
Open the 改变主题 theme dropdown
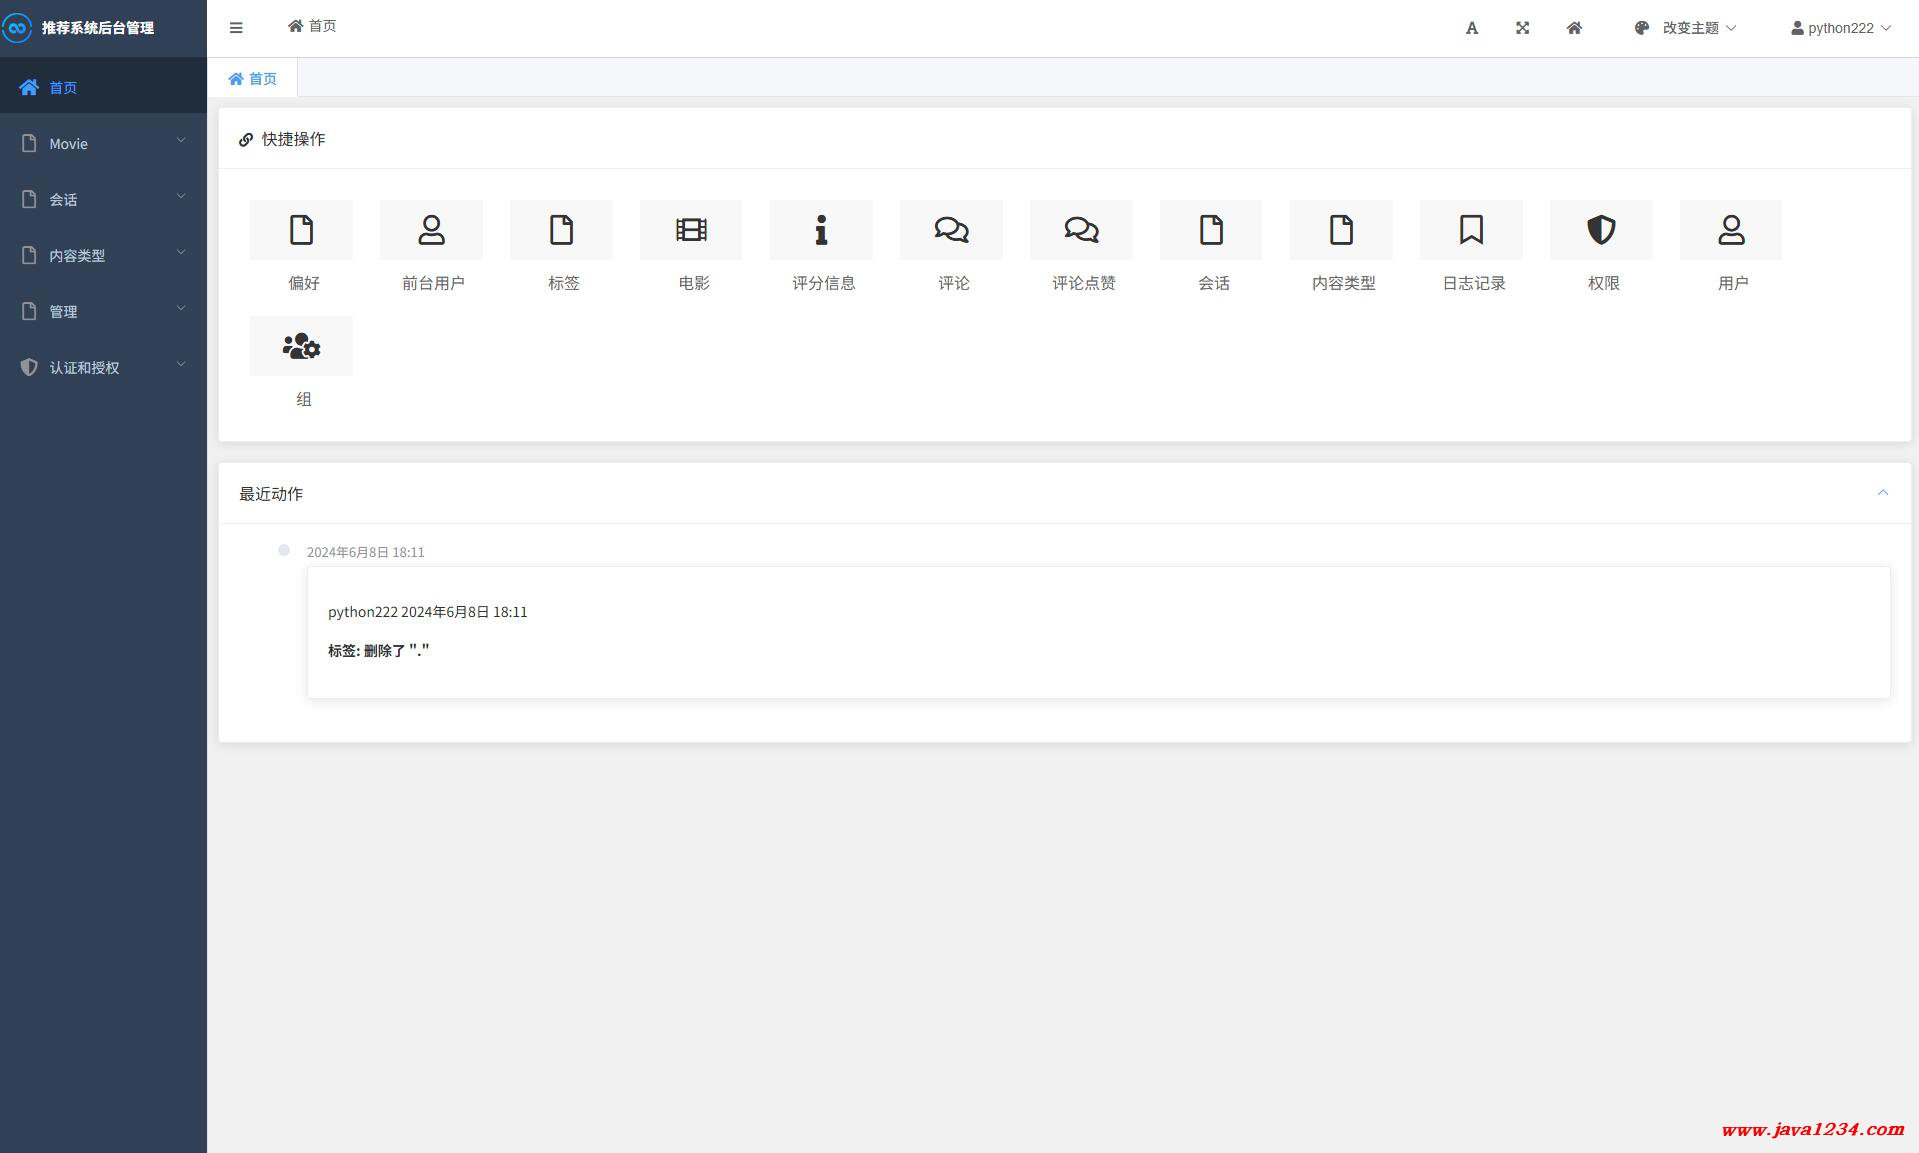1685,28
